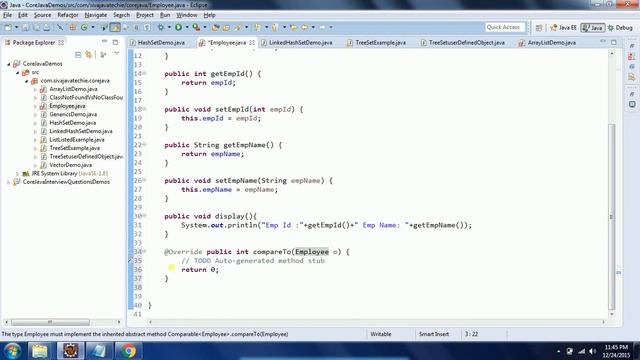Open the New file dropdown arrow
This screenshot has width=640, height=360.
pyautogui.click(x=17, y=27)
